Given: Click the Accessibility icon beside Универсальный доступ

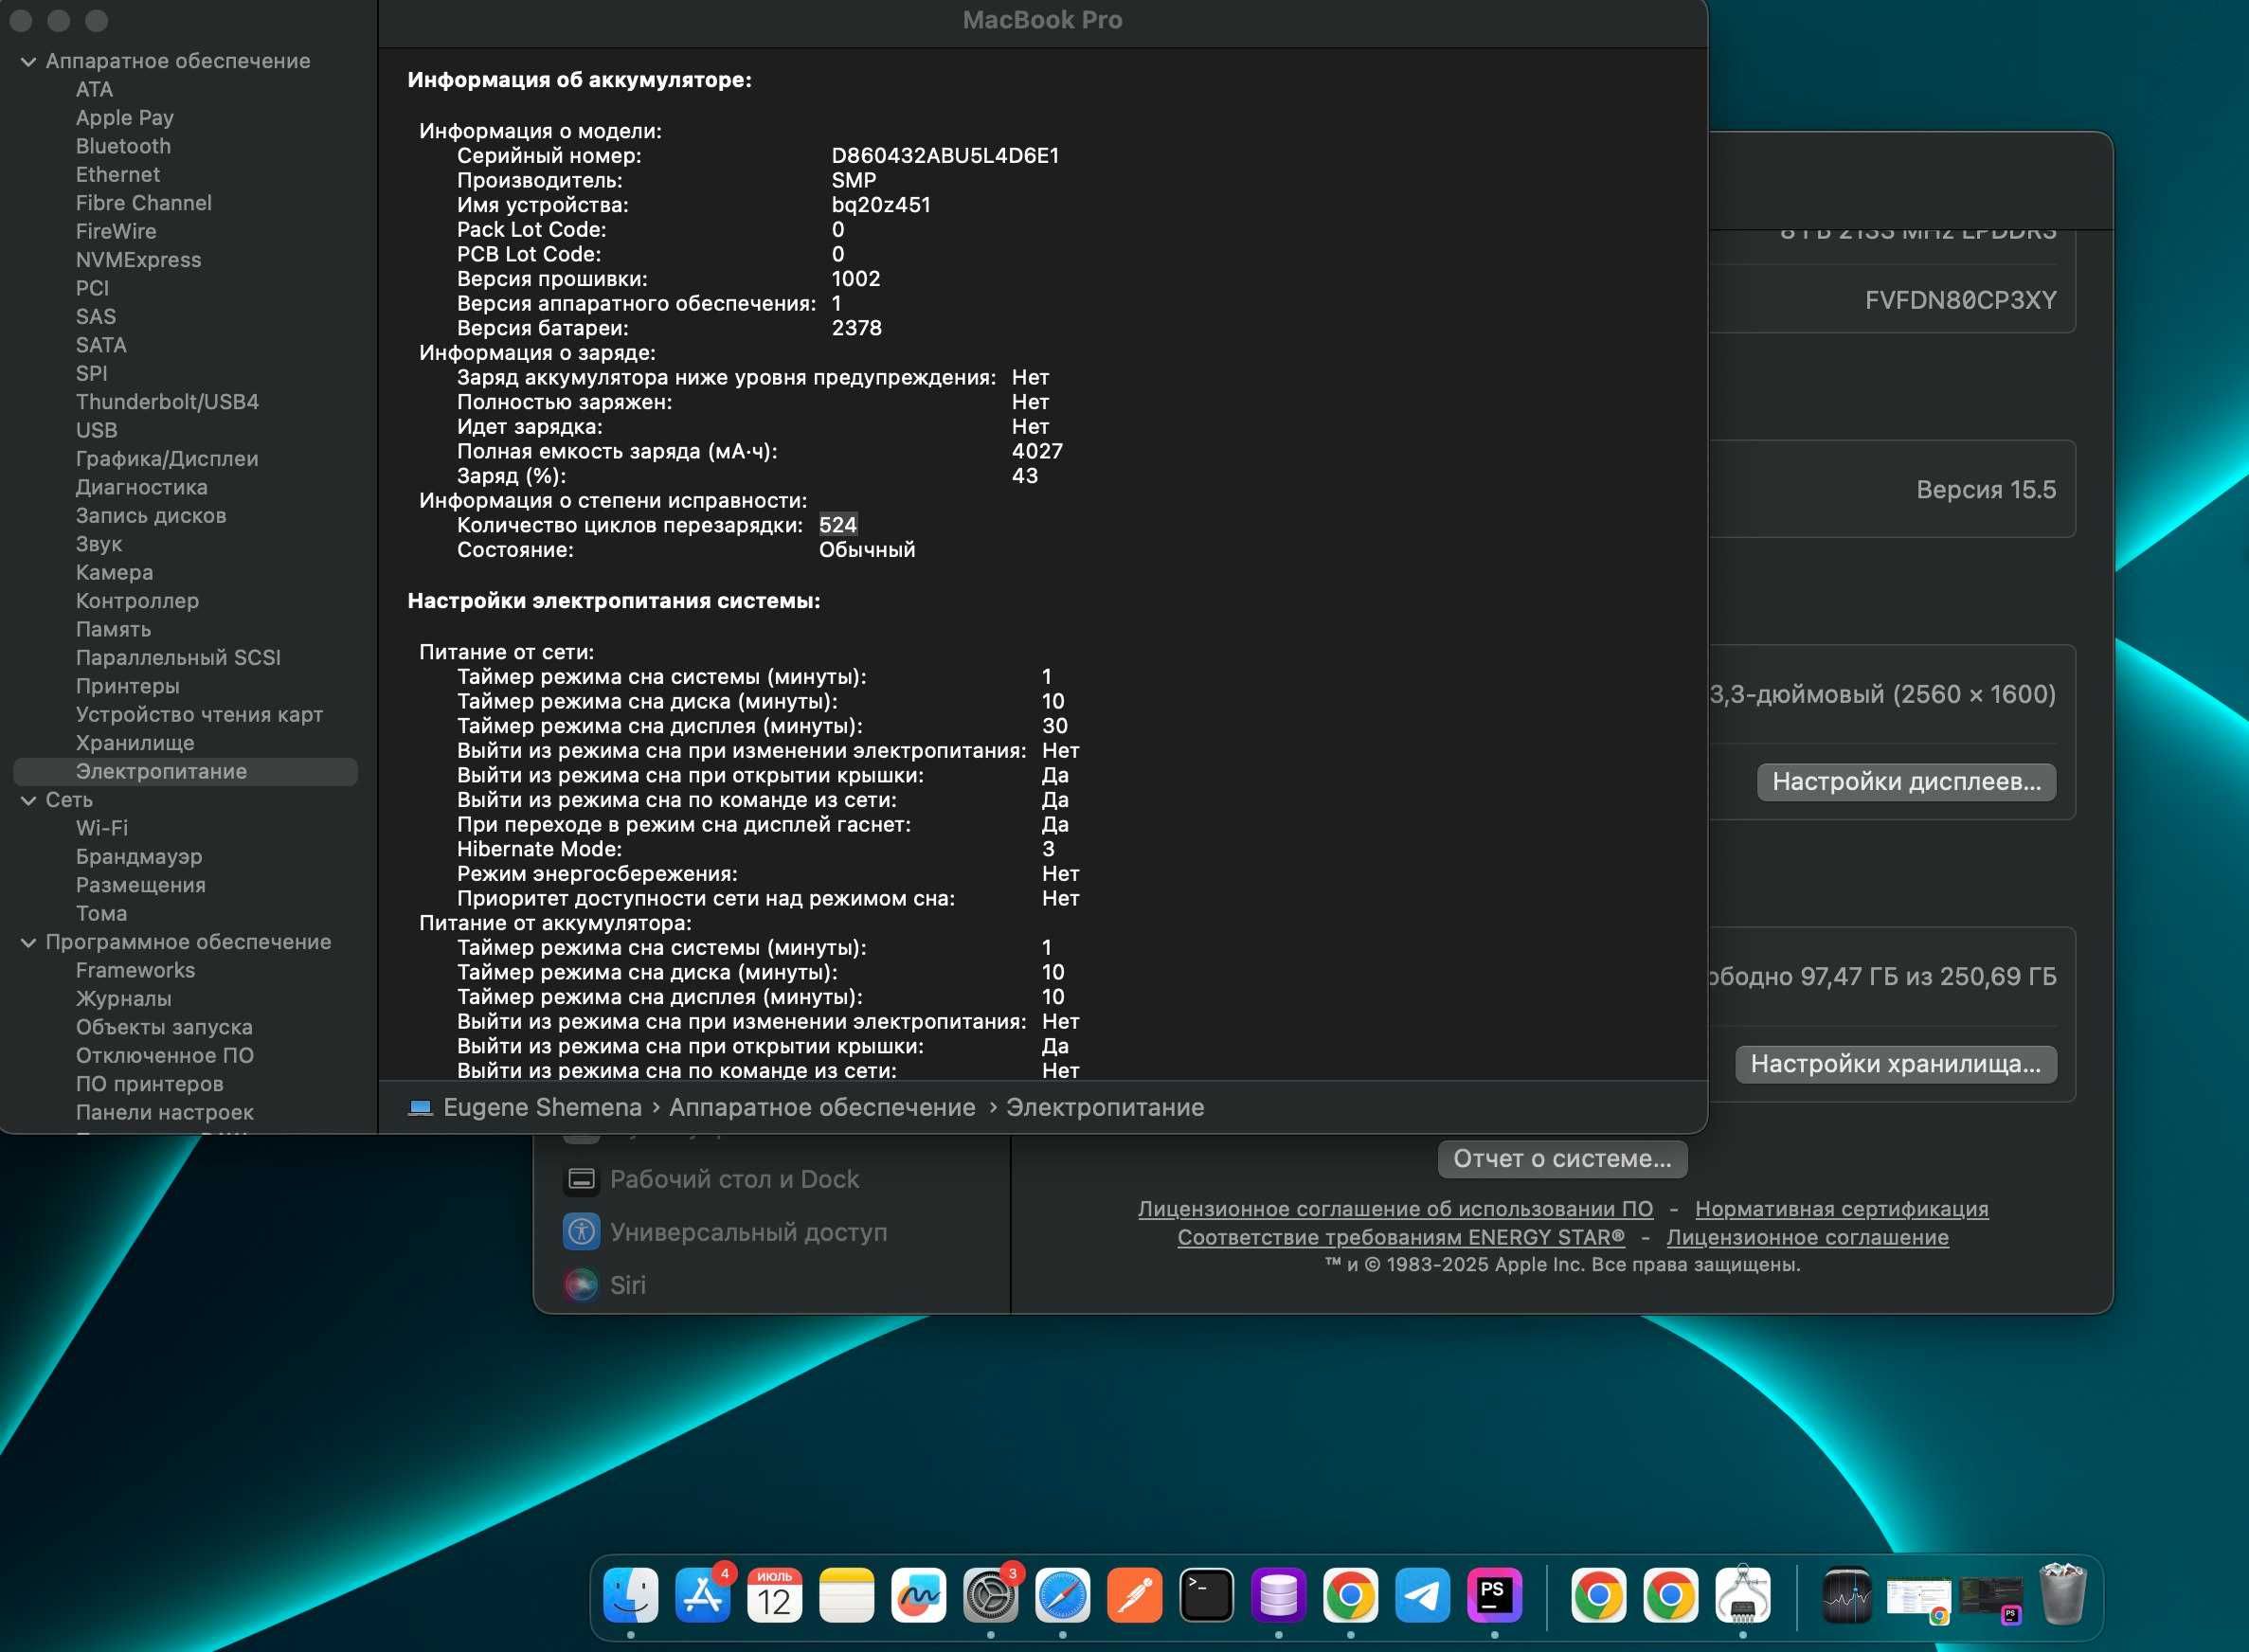Looking at the screenshot, I should (x=581, y=1232).
